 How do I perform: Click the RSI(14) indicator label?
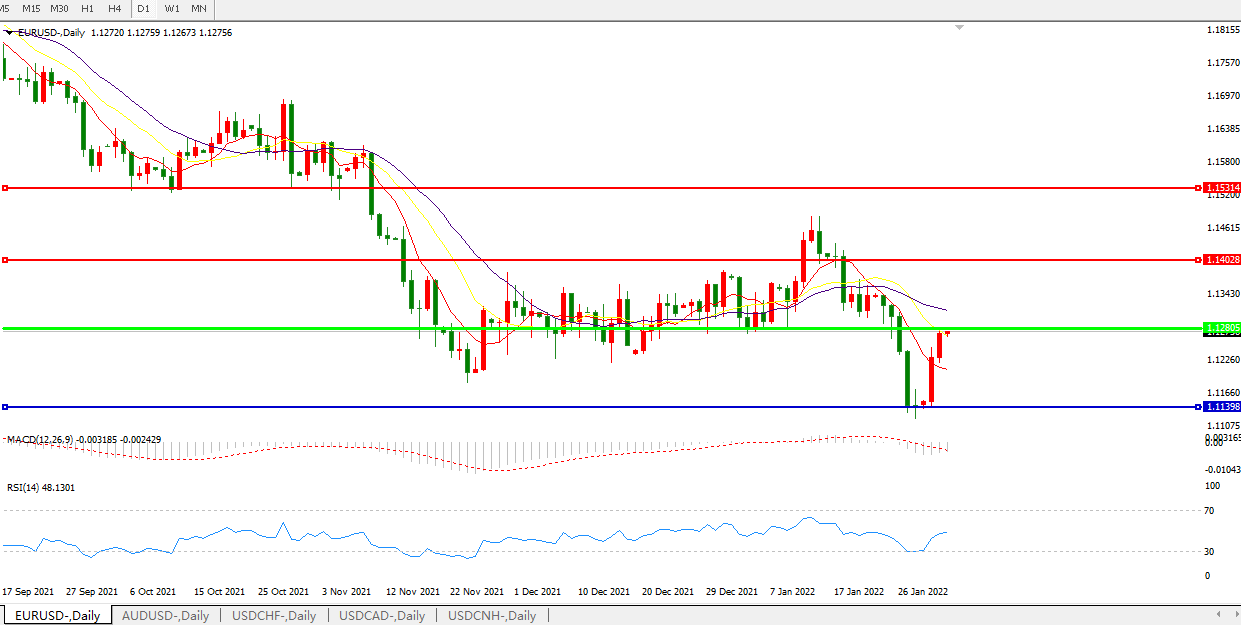click(x=39, y=488)
